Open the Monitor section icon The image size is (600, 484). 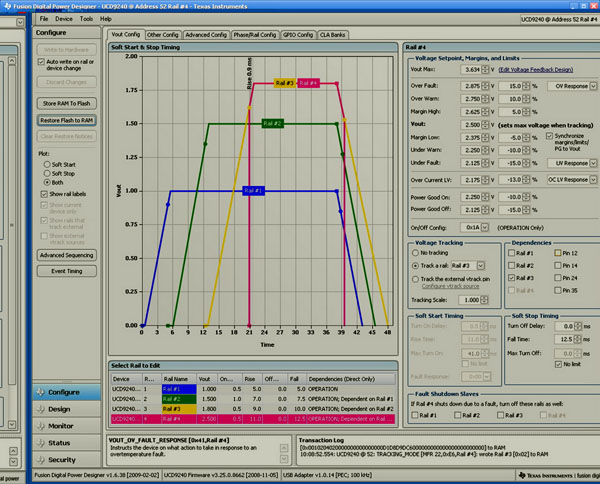point(40,426)
